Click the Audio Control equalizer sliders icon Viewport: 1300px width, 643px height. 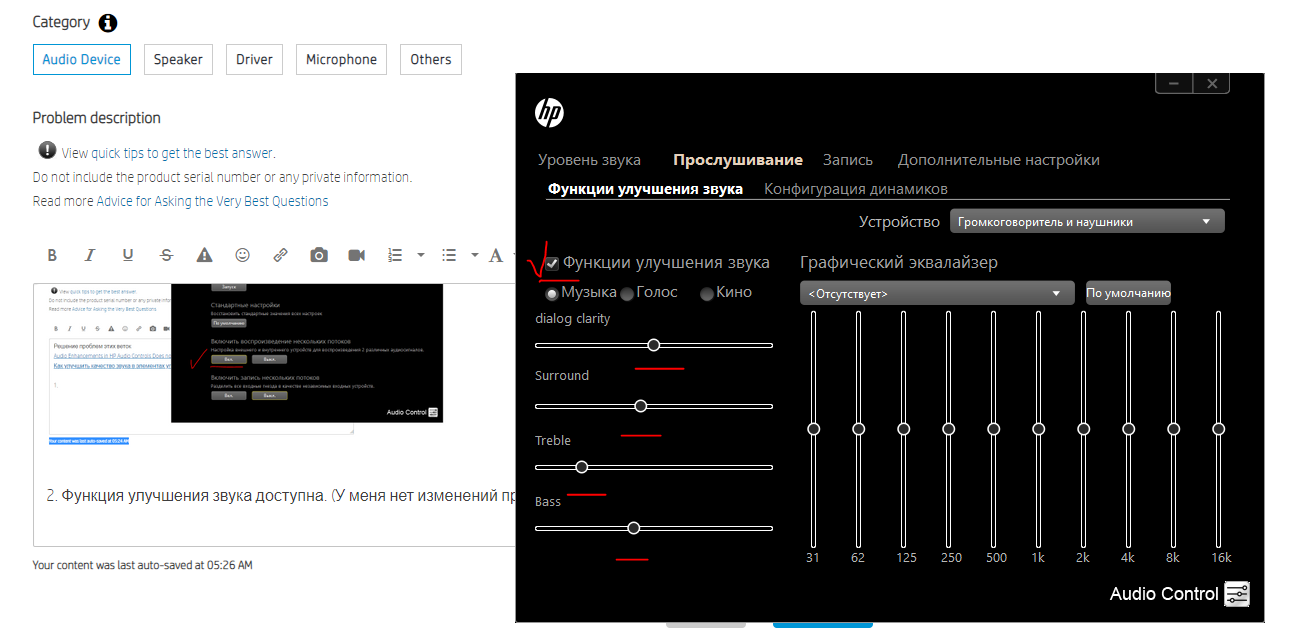(x=1237, y=594)
